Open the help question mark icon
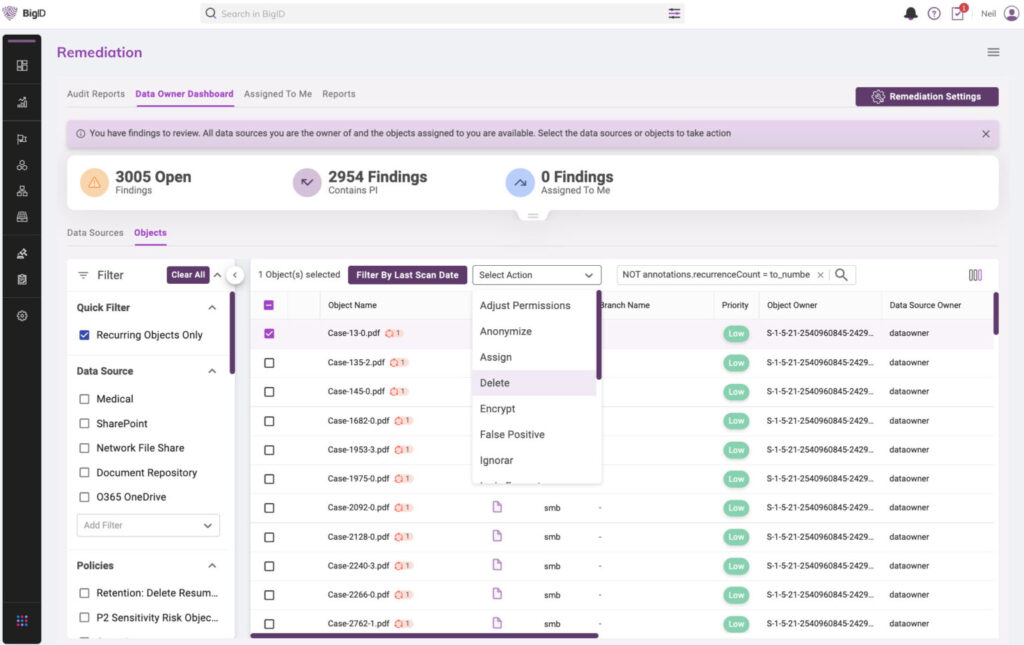The width and height of the screenshot is (1024, 645). click(x=934, y=14)
